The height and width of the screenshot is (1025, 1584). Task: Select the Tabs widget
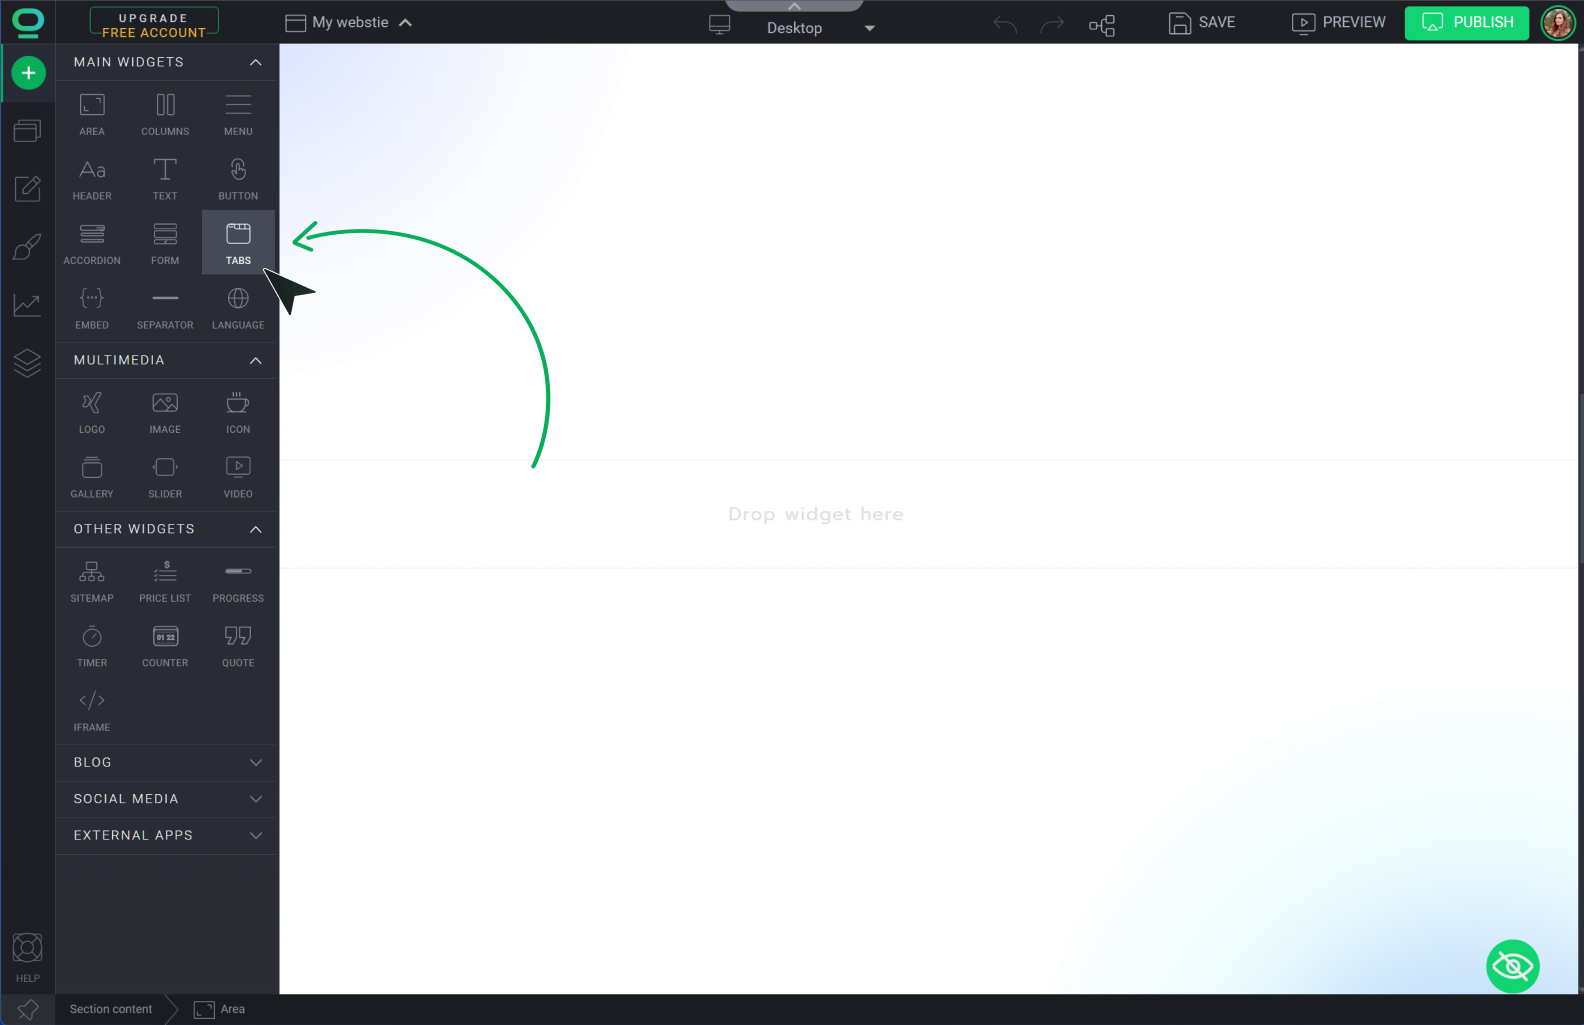coord(238,243)
